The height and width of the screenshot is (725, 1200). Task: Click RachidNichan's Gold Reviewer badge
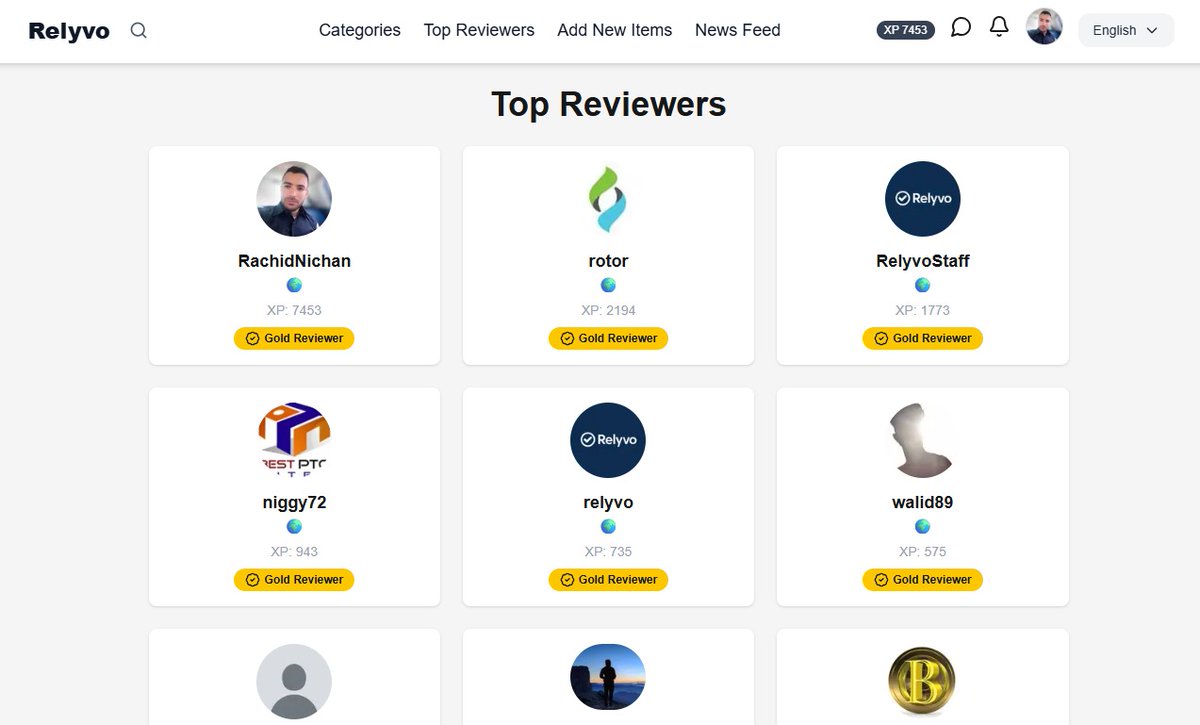click(x=294, y=338)
